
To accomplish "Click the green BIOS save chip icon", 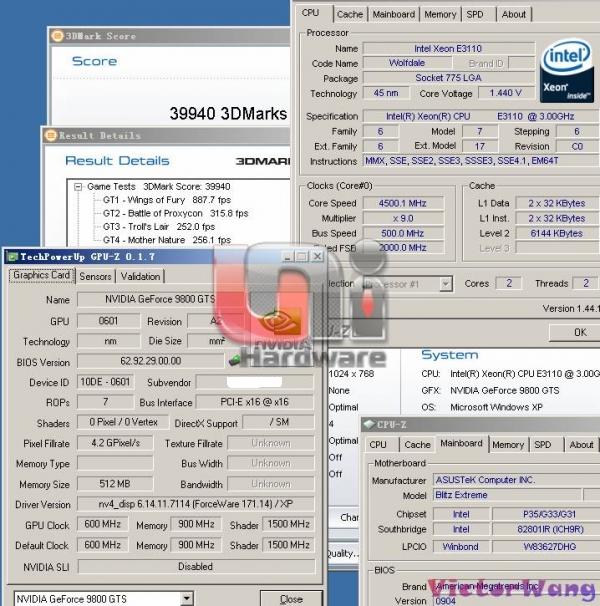I will pos(234,361).
